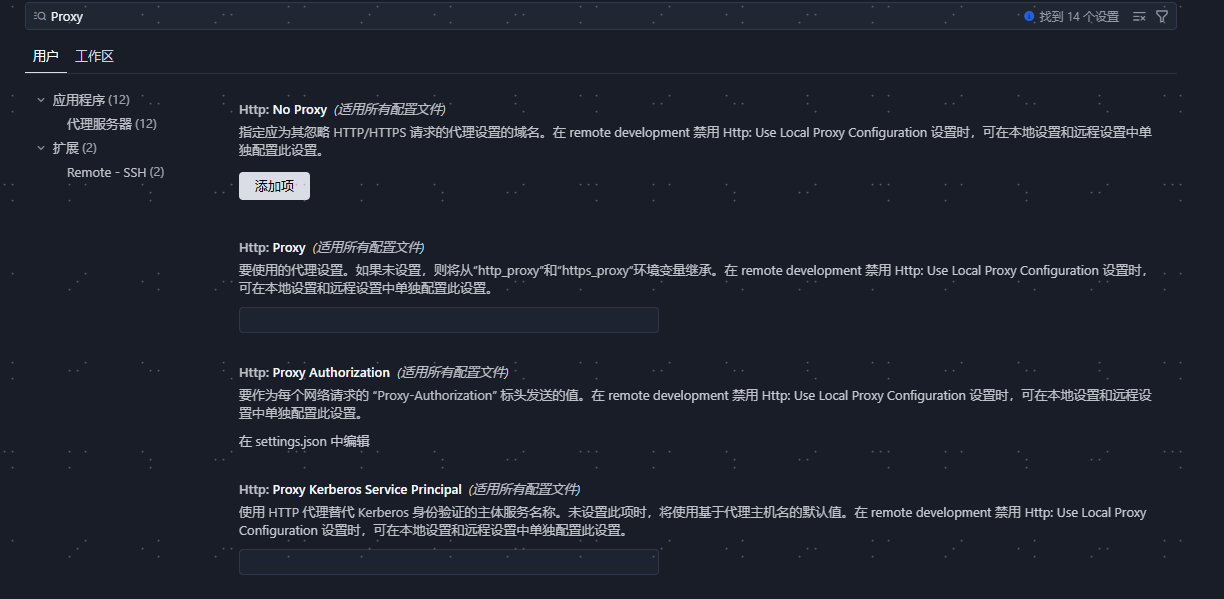This screenshot has height=599, width=1224.
Task: Switch to the 用户 settings tab
Action: [x=46, y=56]
